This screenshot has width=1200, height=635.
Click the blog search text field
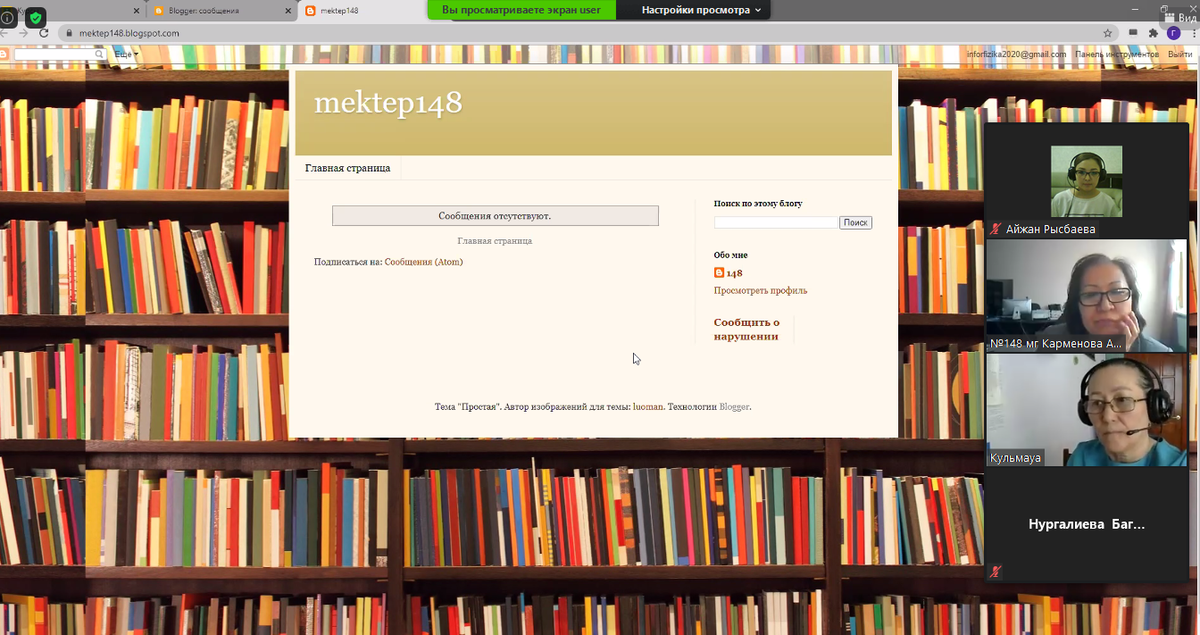pos(775,223)
